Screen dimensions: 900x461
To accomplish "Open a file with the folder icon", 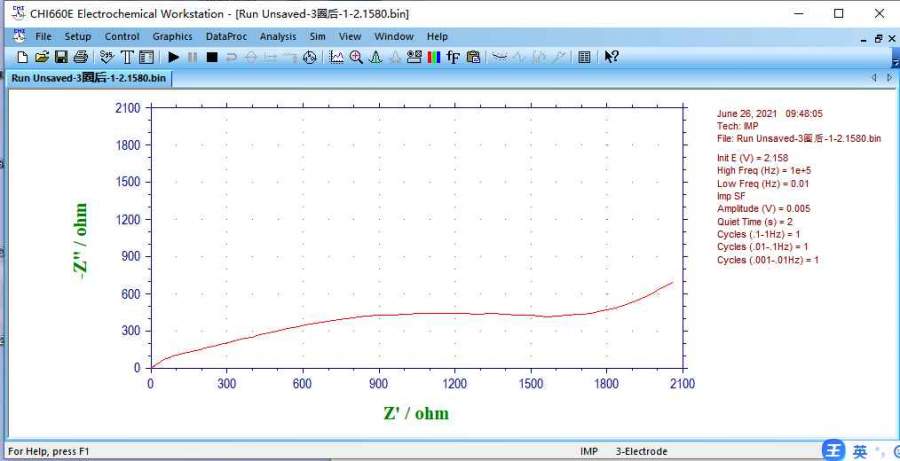I will point(42,57).
